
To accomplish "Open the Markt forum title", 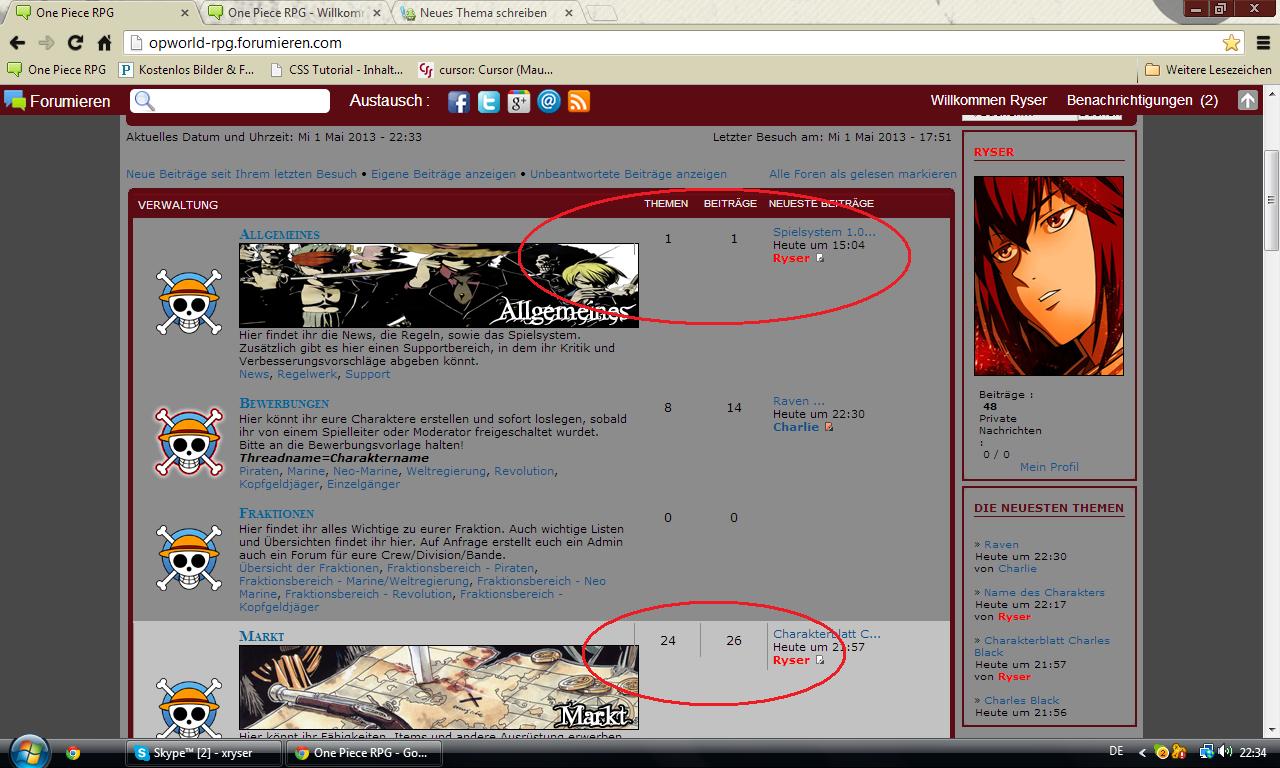I will coord(261,636).
